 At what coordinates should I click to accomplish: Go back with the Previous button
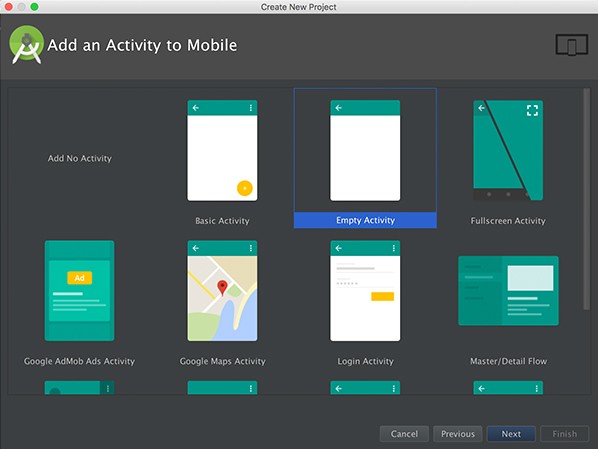(458, 434)
